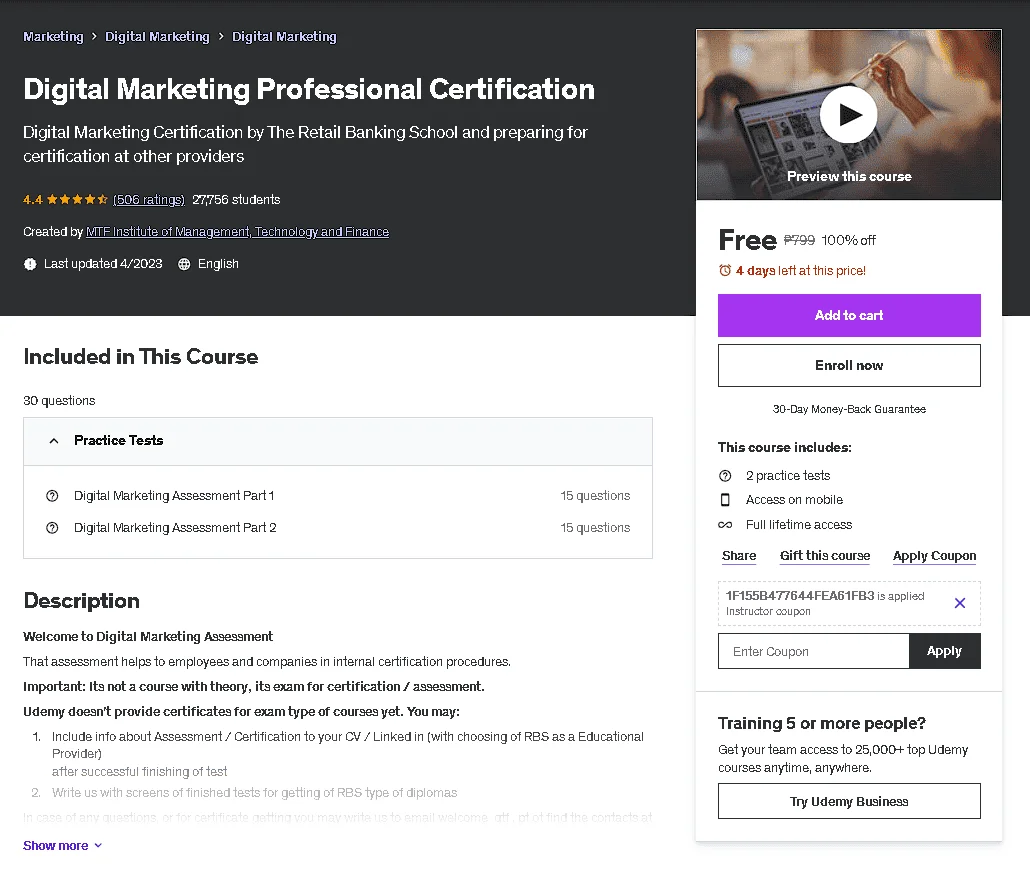Click the Full lifetime access text
The height and width of the screenshot is (895, 1030).
tap(799, 524)
